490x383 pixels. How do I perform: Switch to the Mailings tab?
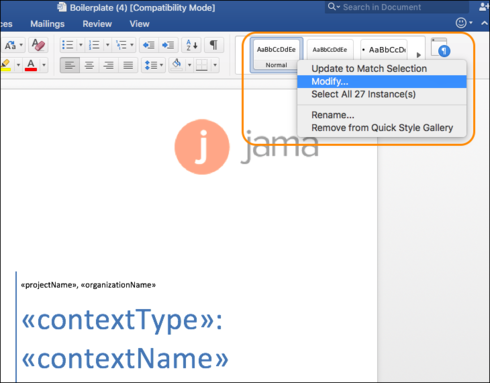coord(47,24)
